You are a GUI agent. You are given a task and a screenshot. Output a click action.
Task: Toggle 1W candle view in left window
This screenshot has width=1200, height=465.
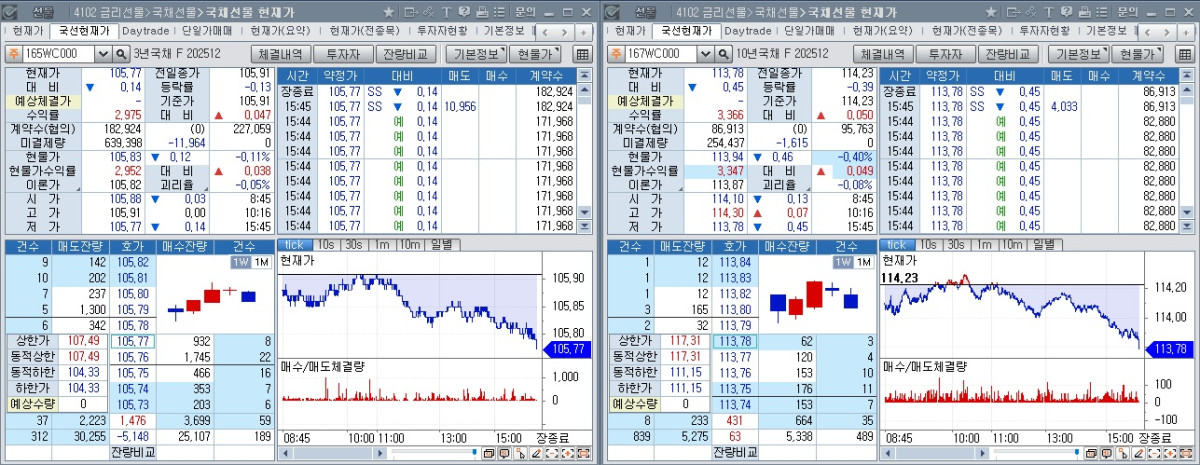[x=240, y=262]
